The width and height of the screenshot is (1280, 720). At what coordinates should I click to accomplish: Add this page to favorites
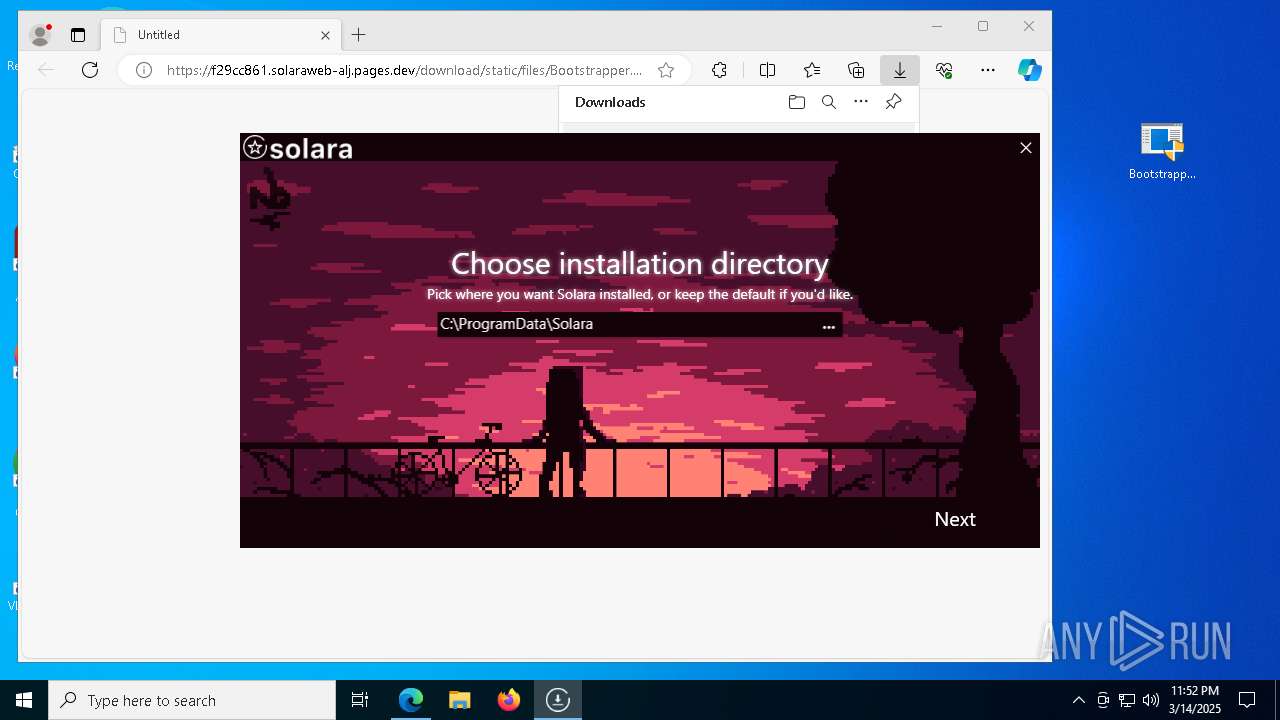tap(666, 70)
